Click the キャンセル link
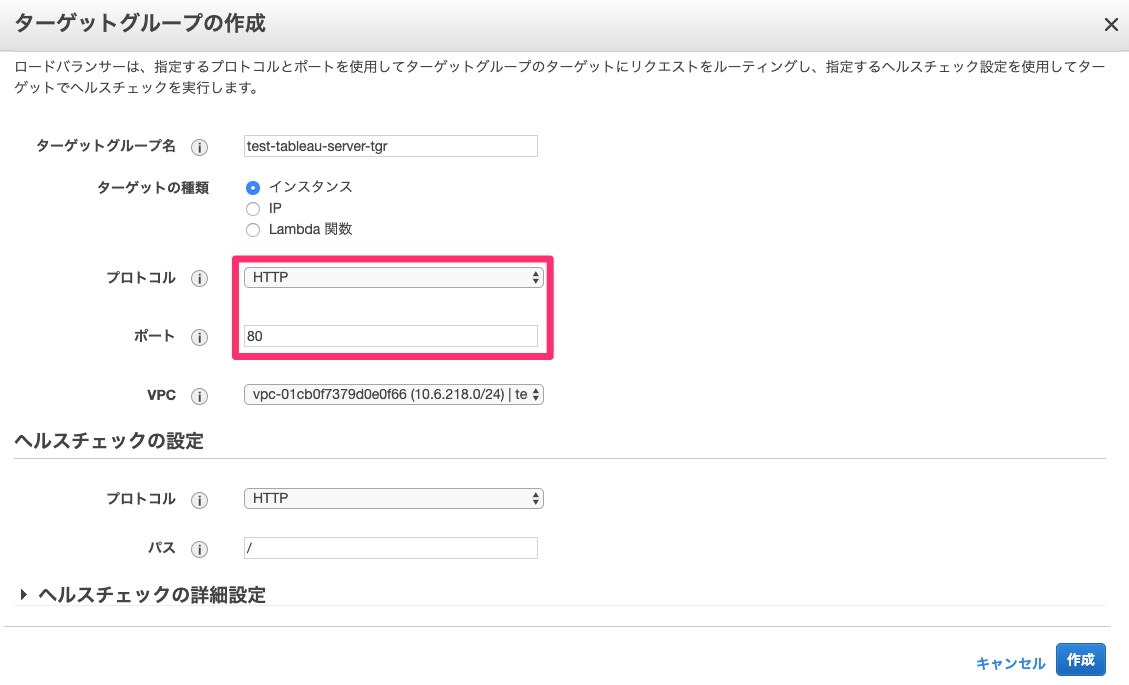Image resolution: width=1129 pixels, height=685 pixels. [x=1010, y=660]
